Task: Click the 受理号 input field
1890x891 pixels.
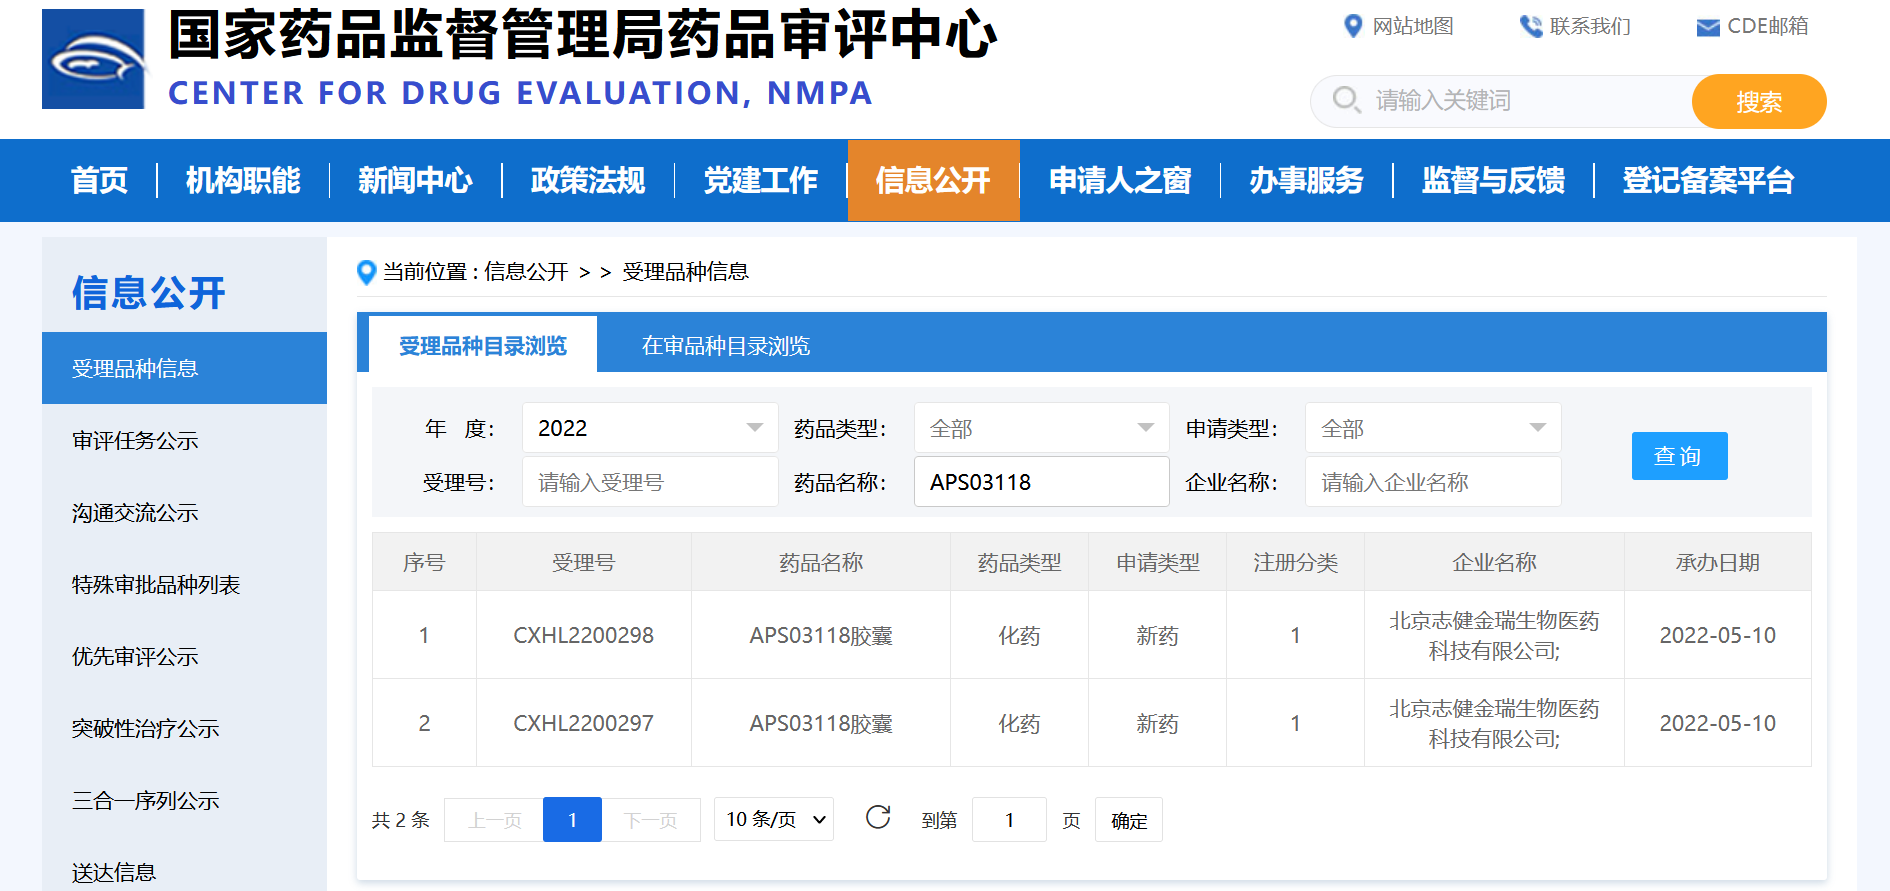Action: click(650, 482)
